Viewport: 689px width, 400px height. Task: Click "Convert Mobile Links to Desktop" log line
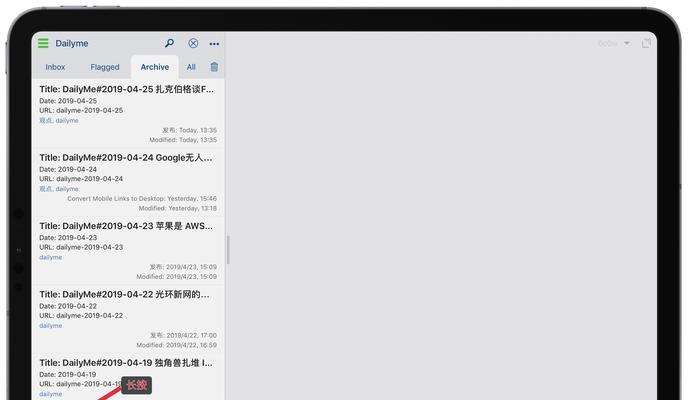[142, 199]
